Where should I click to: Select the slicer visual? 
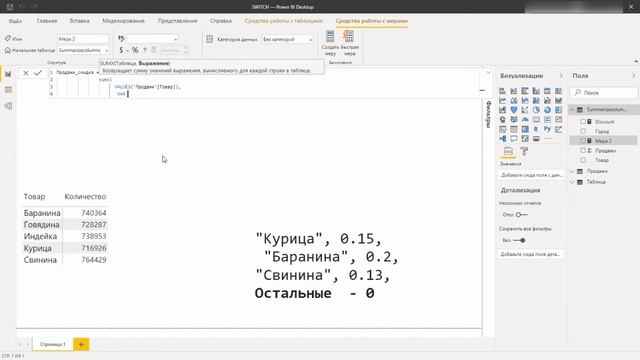pyautogui.click(x=502, y=129)
